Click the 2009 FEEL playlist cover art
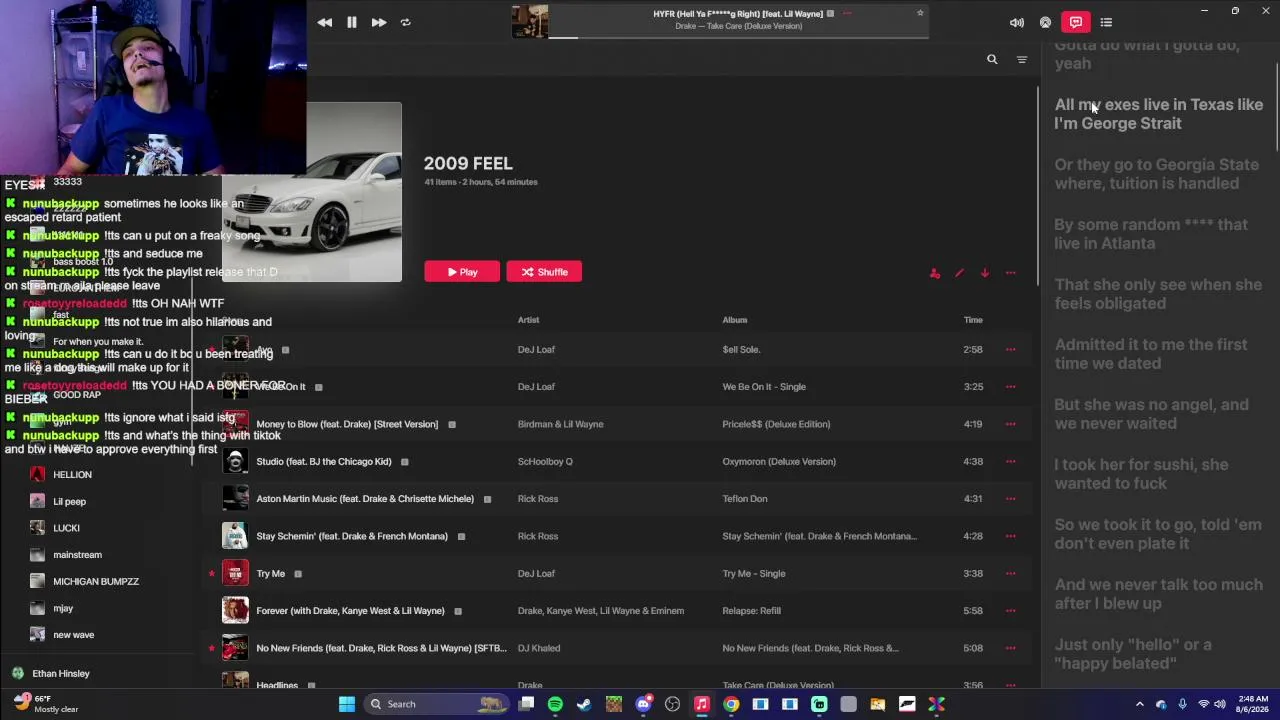 tap(311, 191)
